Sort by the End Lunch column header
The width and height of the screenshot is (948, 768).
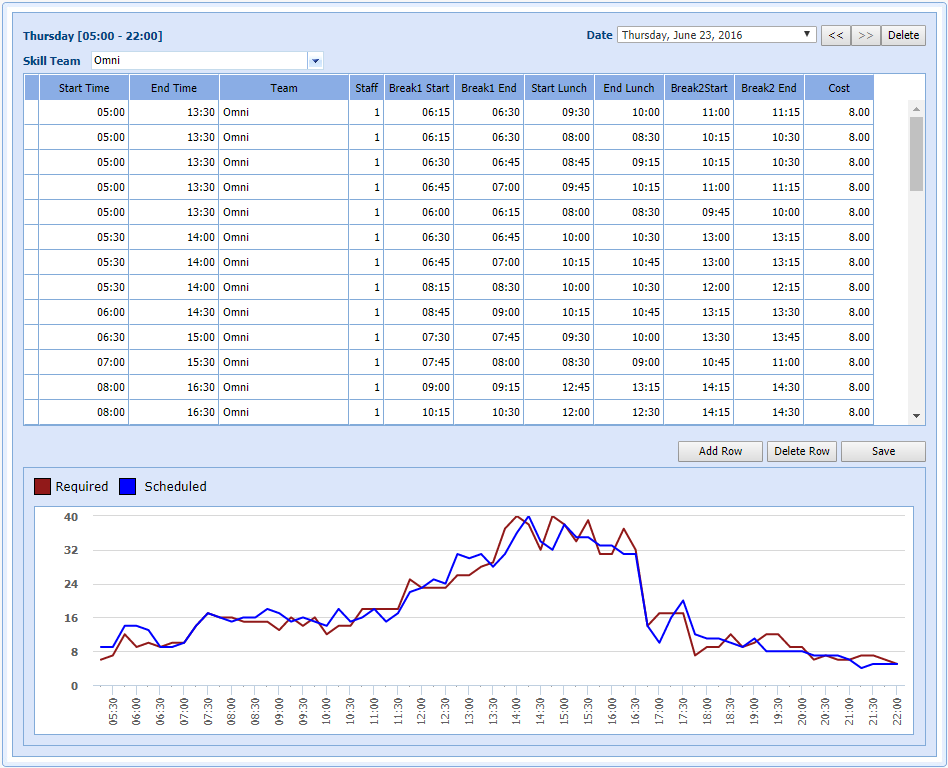(x=629, y=88)
